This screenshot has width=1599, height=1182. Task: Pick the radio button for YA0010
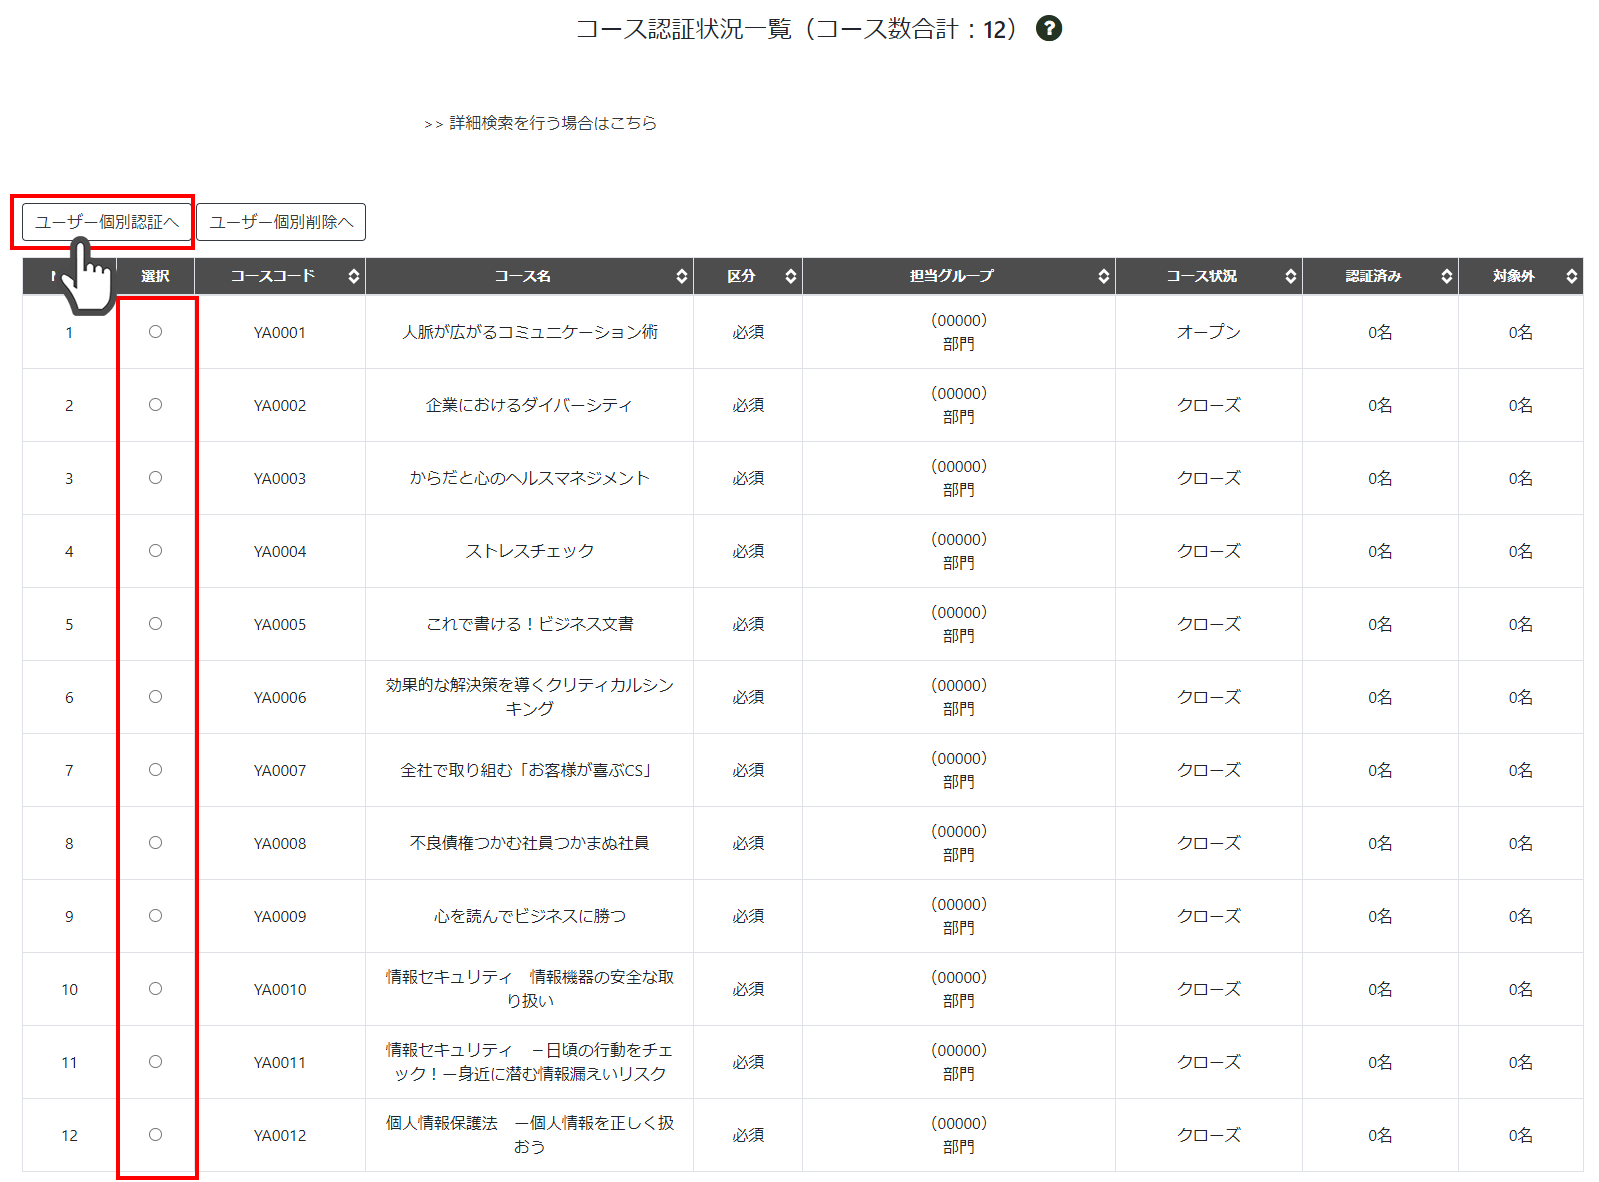click(x=155, y=989)
